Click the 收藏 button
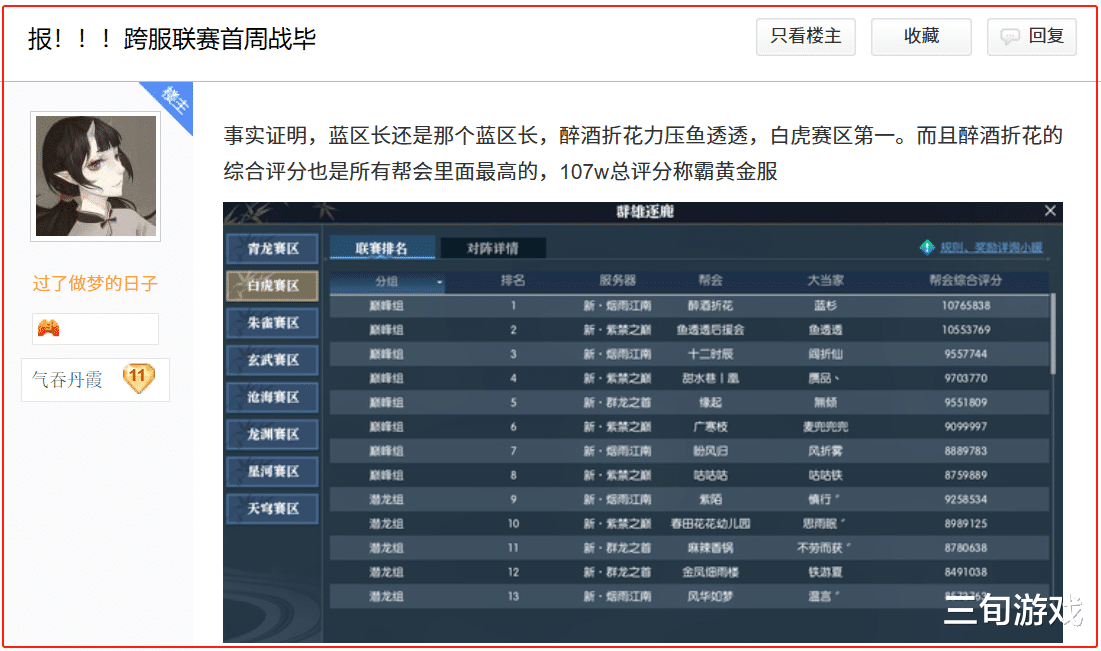 (x=921, y=37)
